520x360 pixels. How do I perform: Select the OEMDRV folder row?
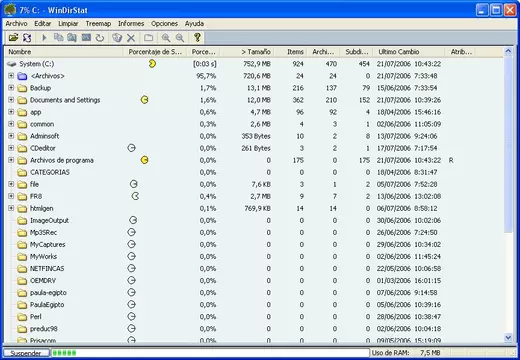pos(254,281)
